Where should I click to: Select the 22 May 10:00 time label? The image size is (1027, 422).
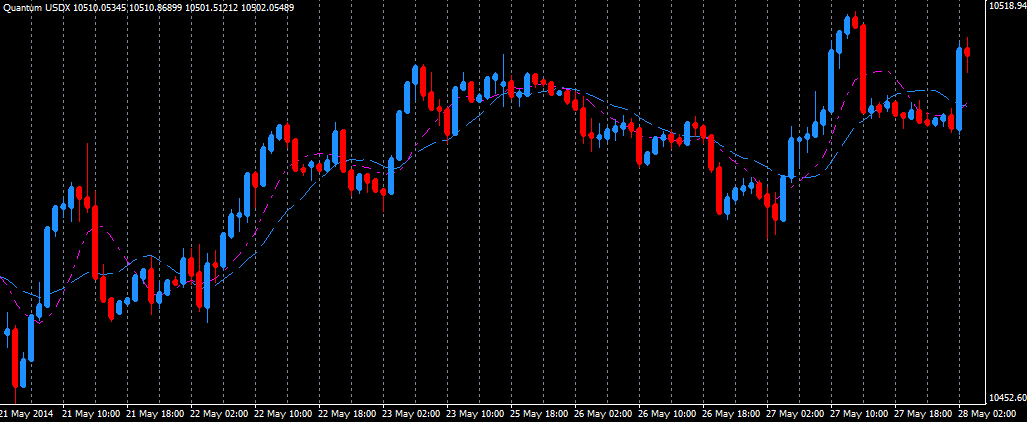pos(283,413)
